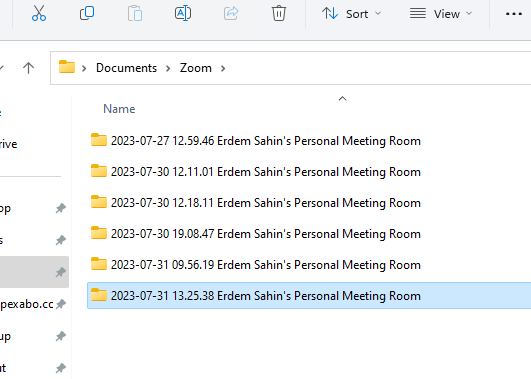Click pin icon on highlighted sidebar item
Screen dimensions: 531x379
pos(61,272)
